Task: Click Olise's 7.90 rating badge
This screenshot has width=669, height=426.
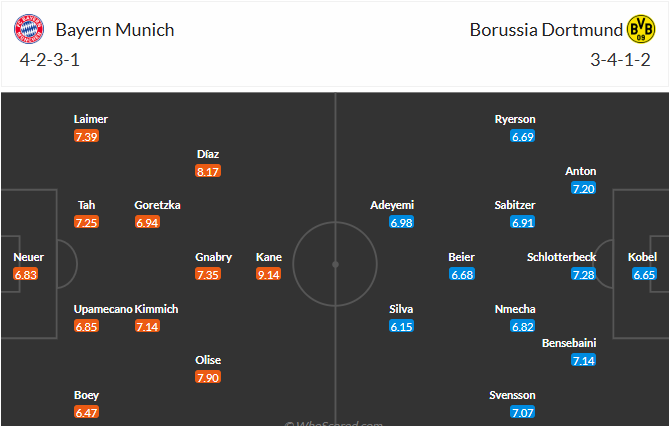Action: click(x=208, y=377)
